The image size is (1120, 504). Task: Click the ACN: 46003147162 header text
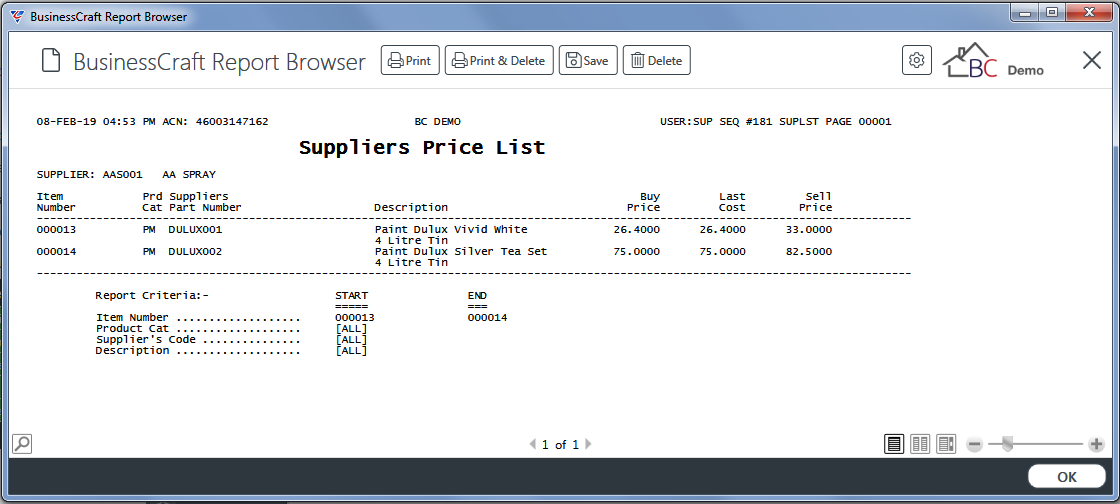tap(215, 122)
